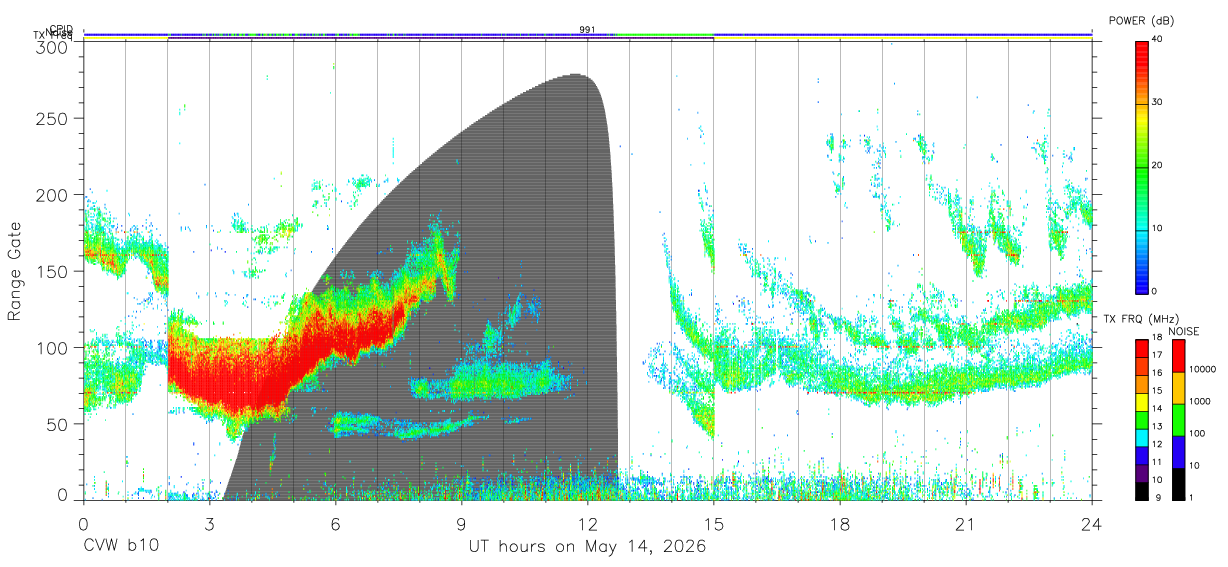
Task: Click the UT hour 9 tick label
Action: (x=461, y=523)
